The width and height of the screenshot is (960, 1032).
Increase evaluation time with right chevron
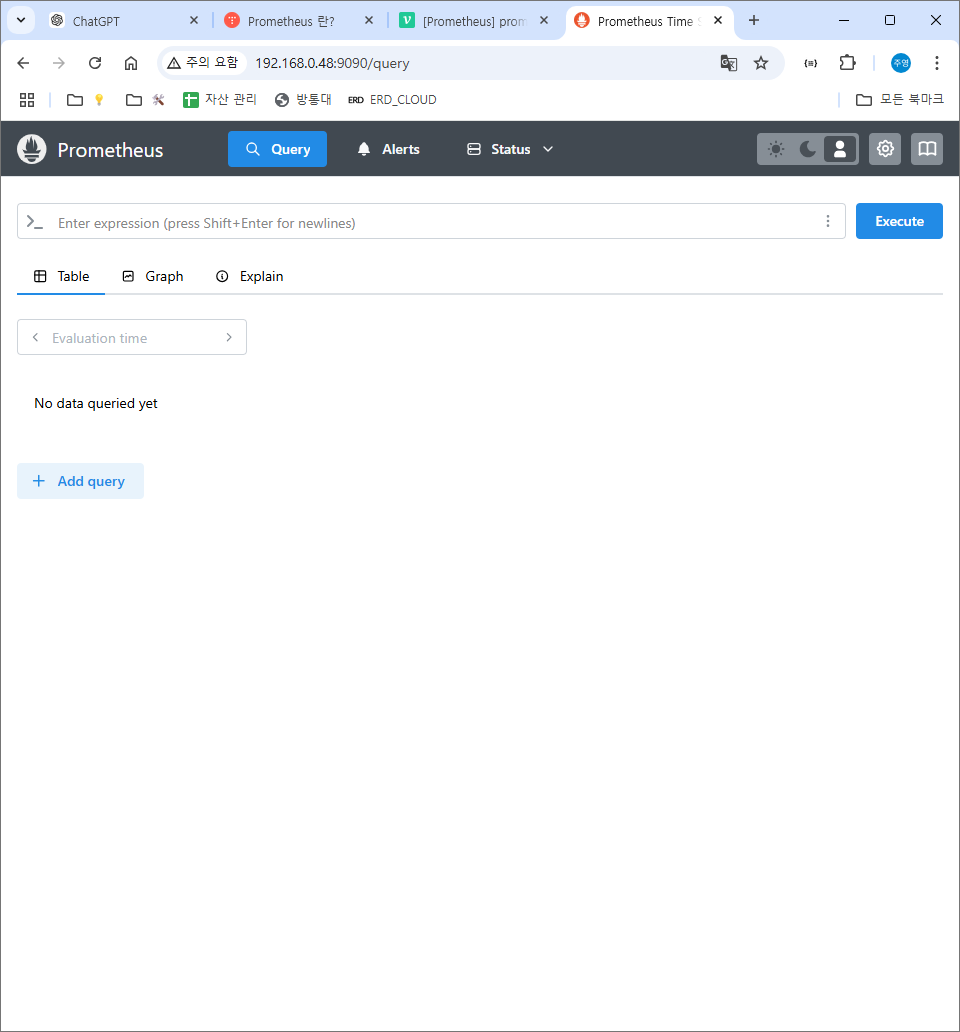tap(229, 337)
